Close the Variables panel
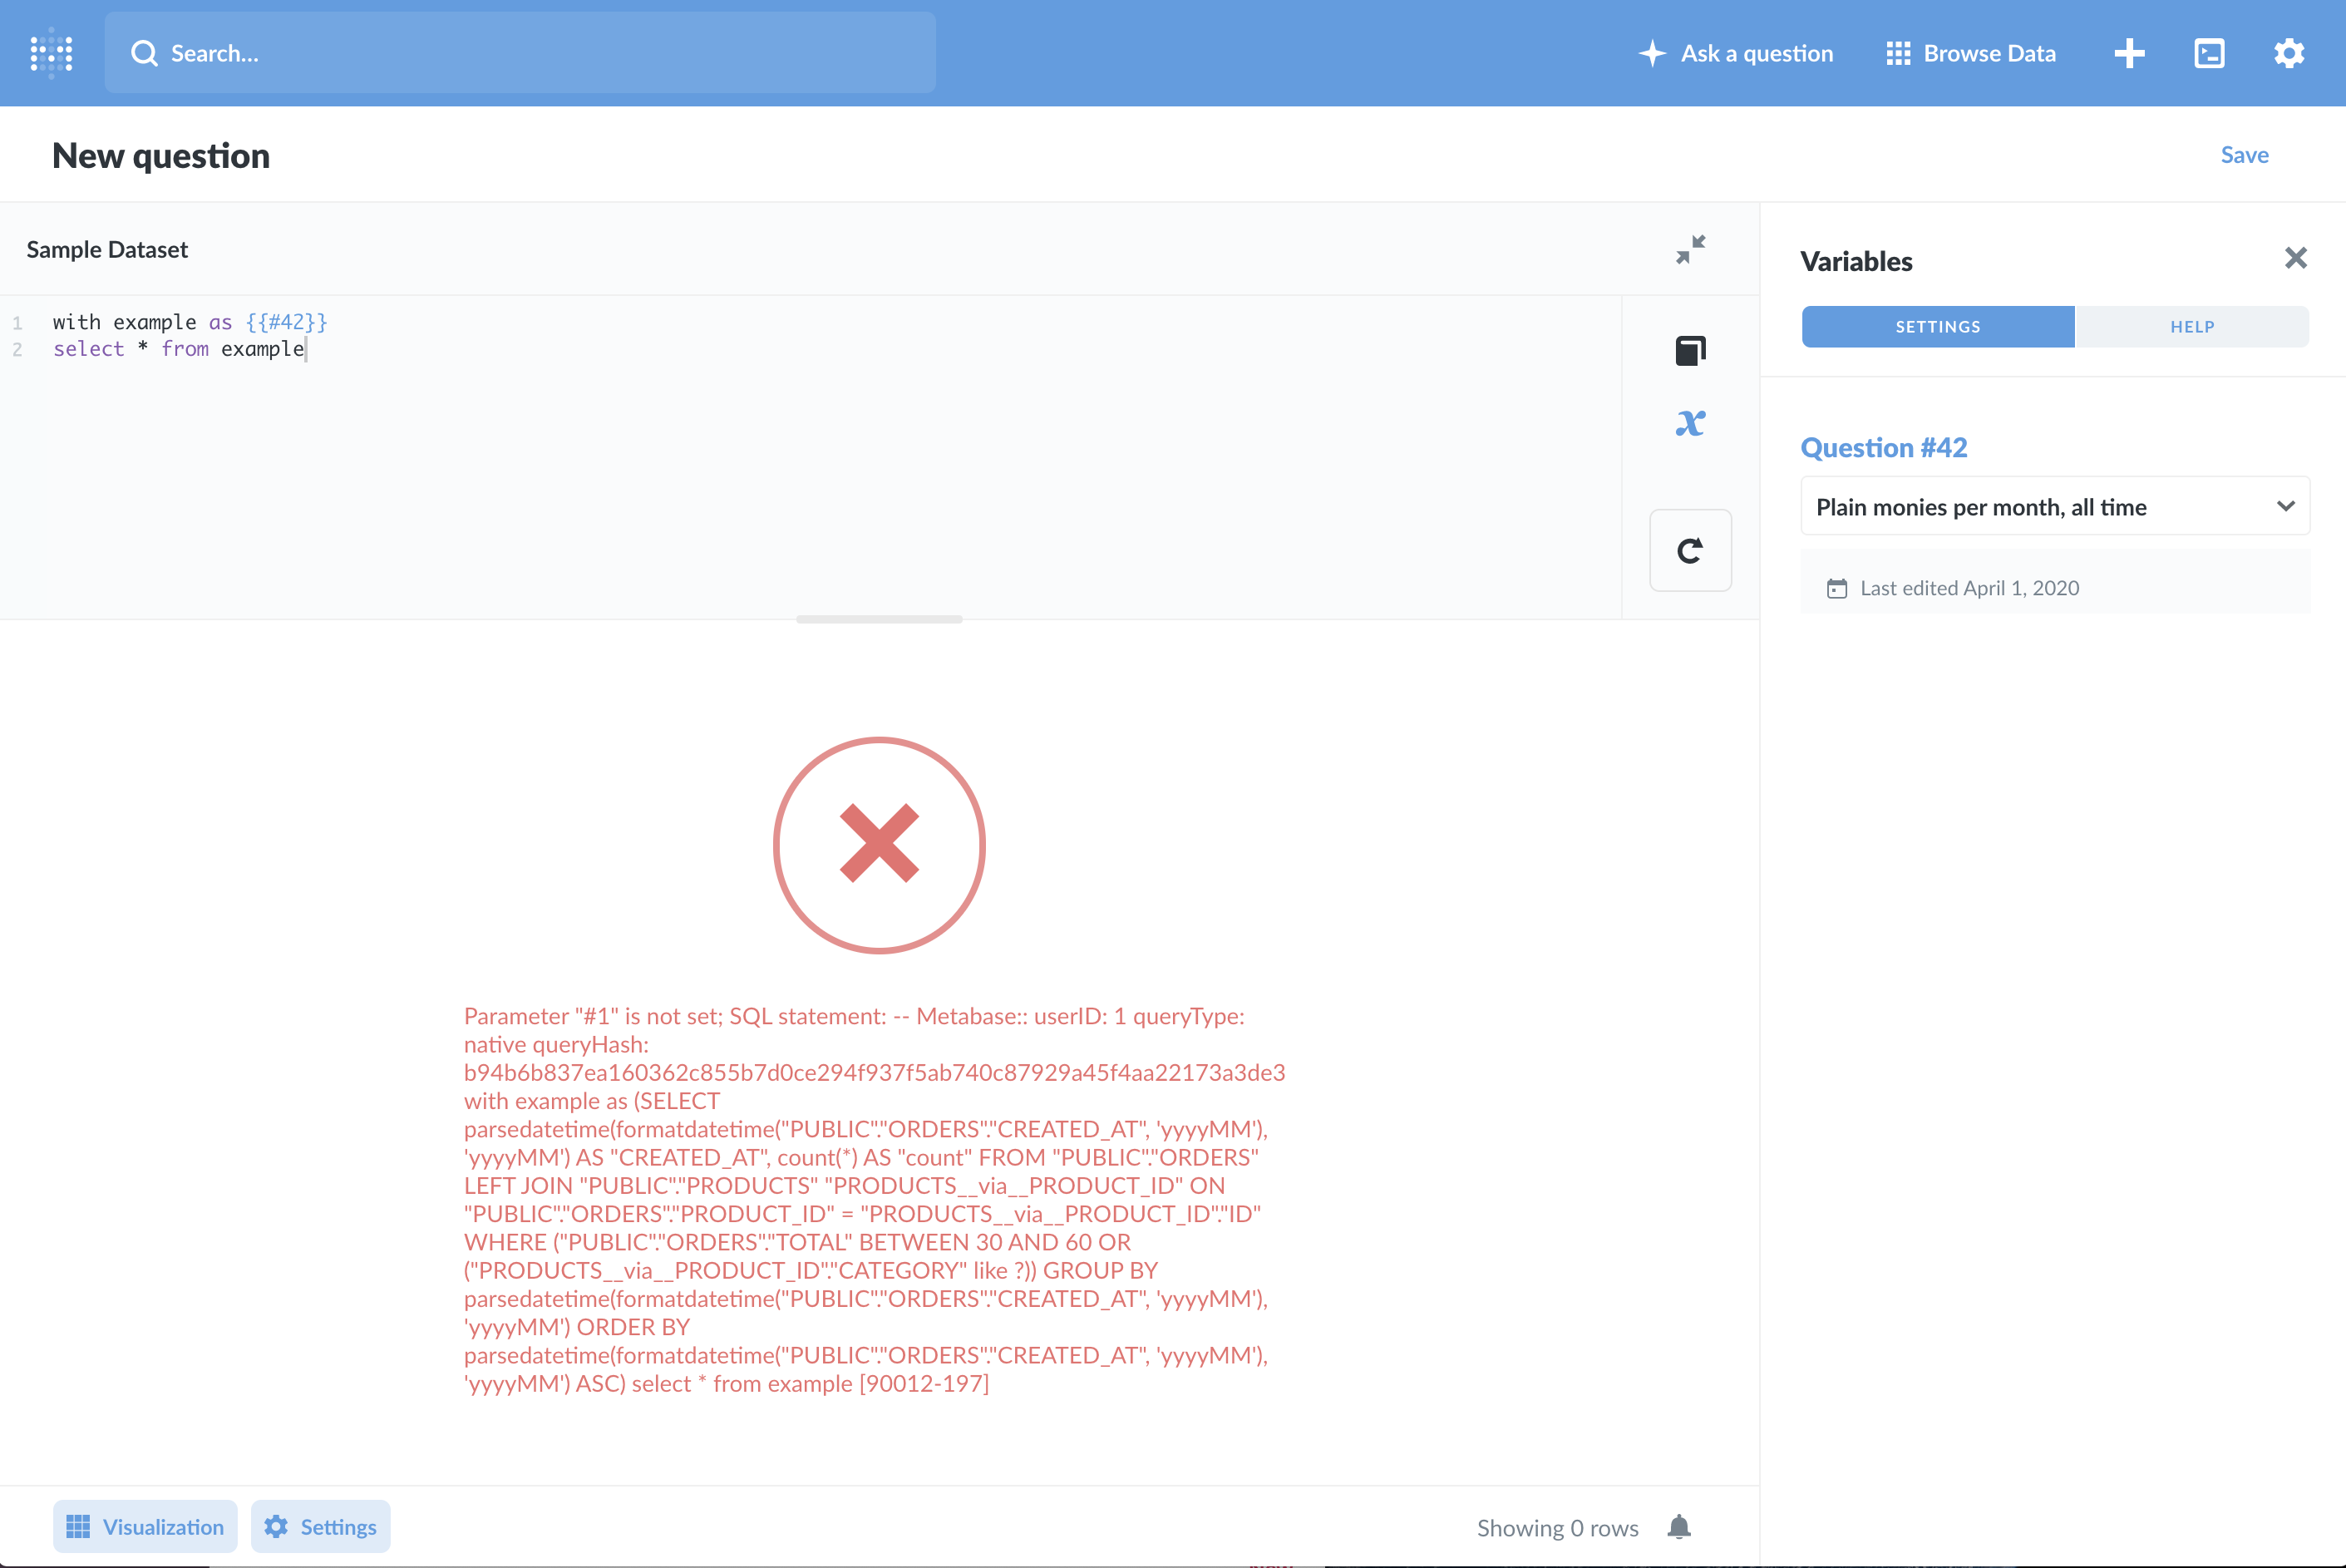The image size is (2346, 1568). pyautogui.click(x=2295, y=259)
